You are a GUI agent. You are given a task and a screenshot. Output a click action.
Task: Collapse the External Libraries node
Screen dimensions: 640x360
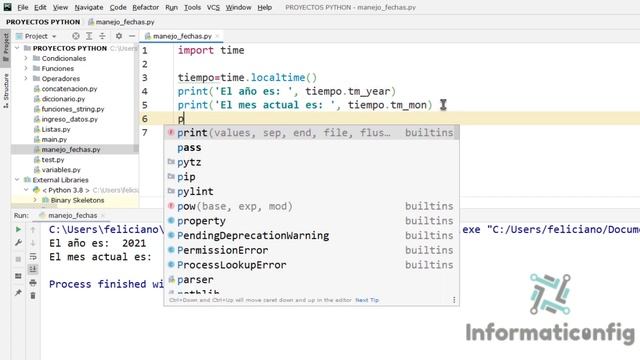click(17, 180)
